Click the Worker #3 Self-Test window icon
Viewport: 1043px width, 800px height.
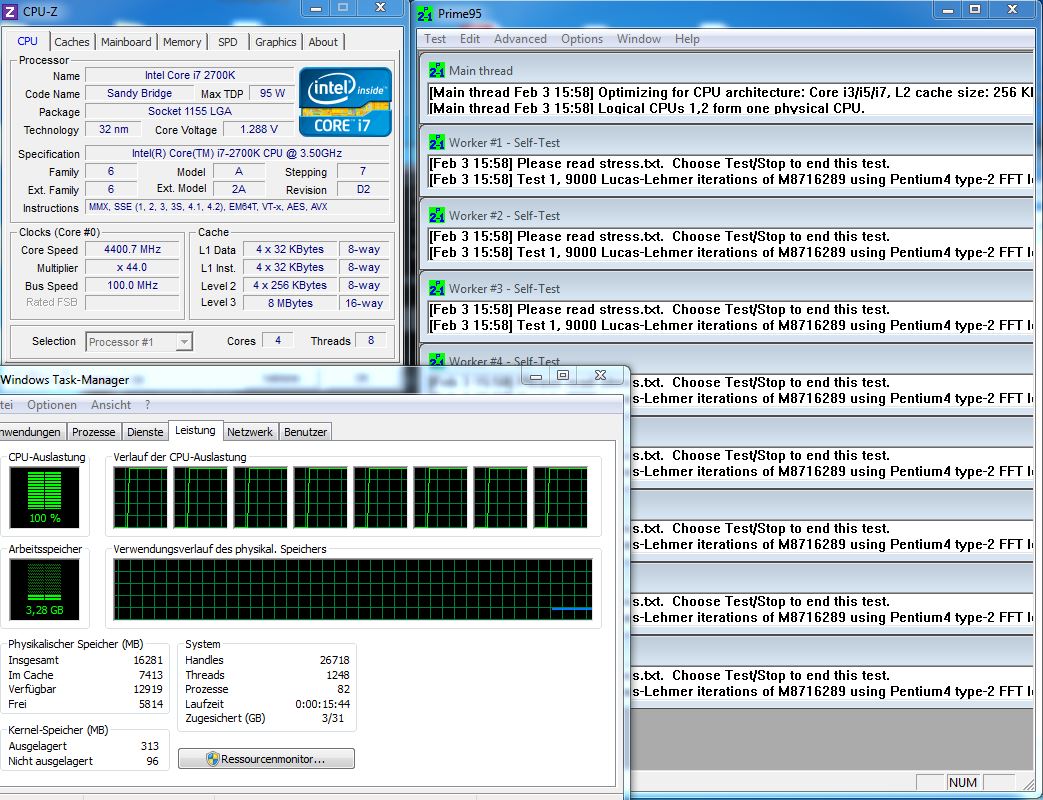(436, 289)
